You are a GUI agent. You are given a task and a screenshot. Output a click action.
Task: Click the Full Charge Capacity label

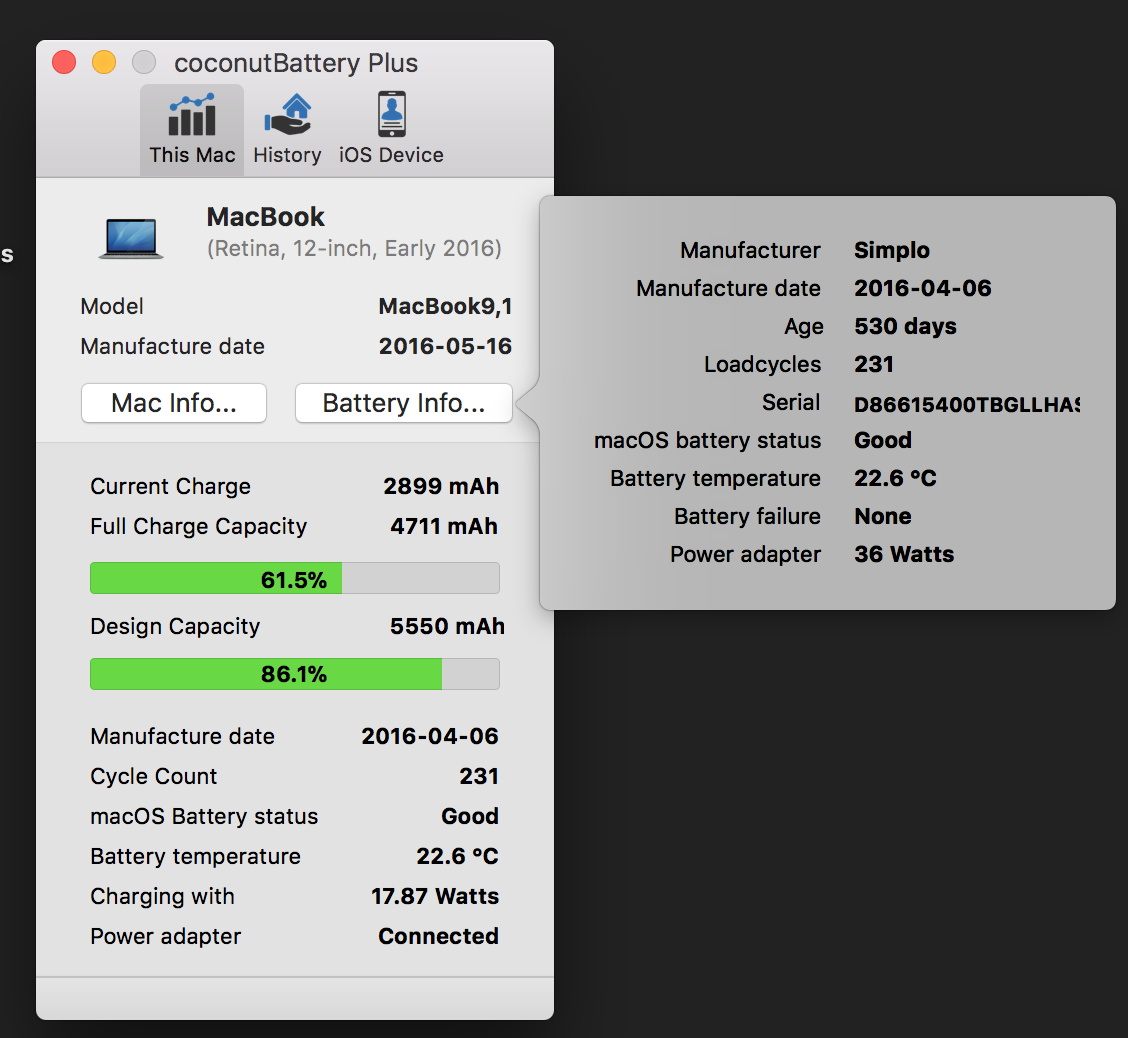199,527
